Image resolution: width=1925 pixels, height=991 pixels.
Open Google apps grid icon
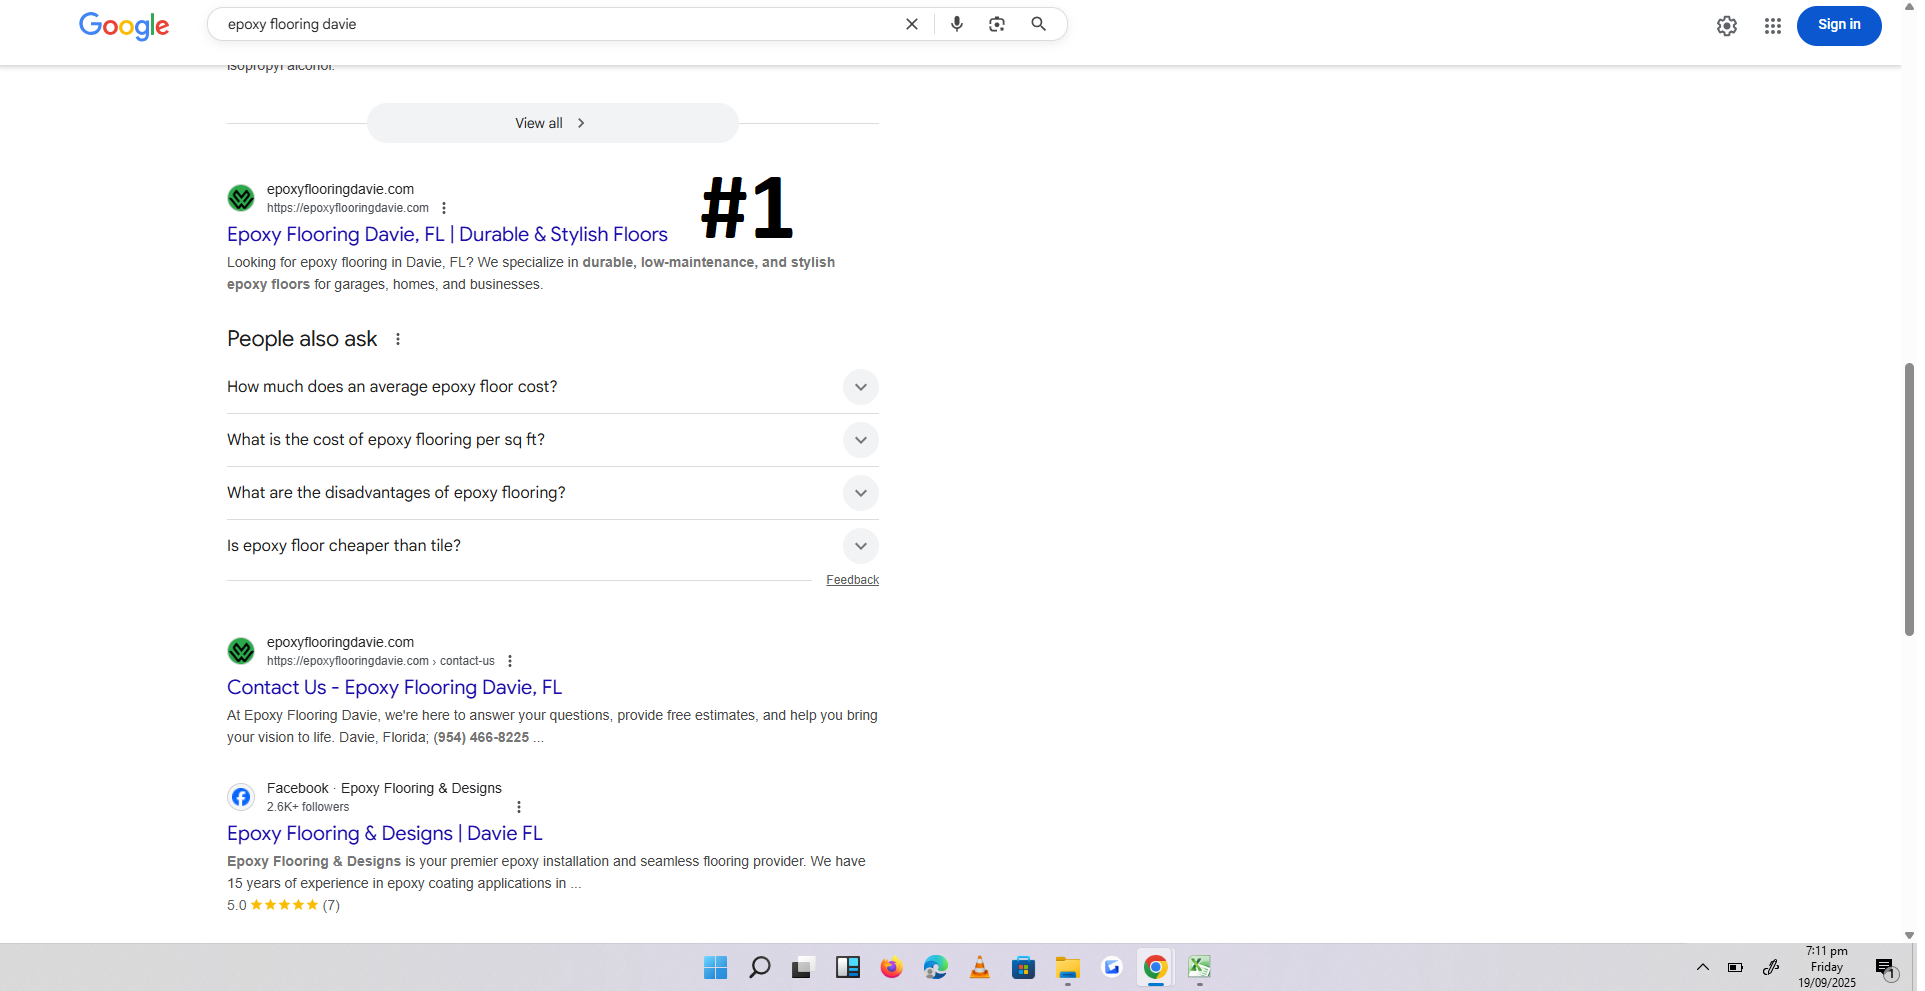[x=1773, y=26]
